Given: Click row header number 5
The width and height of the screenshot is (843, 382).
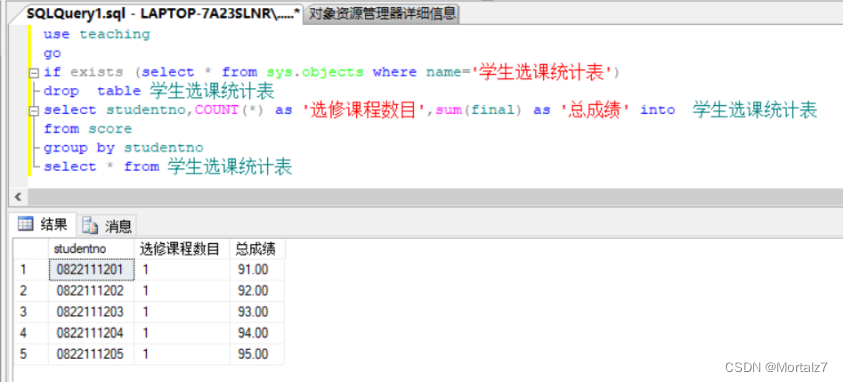Looking at the screenshot, I should click(31, 354).
